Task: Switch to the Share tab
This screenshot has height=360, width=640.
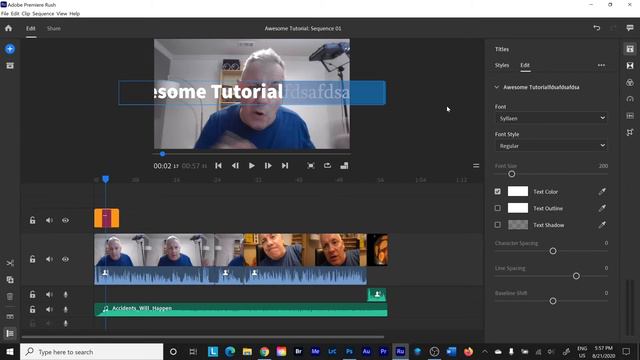Action: coord(53,29)
